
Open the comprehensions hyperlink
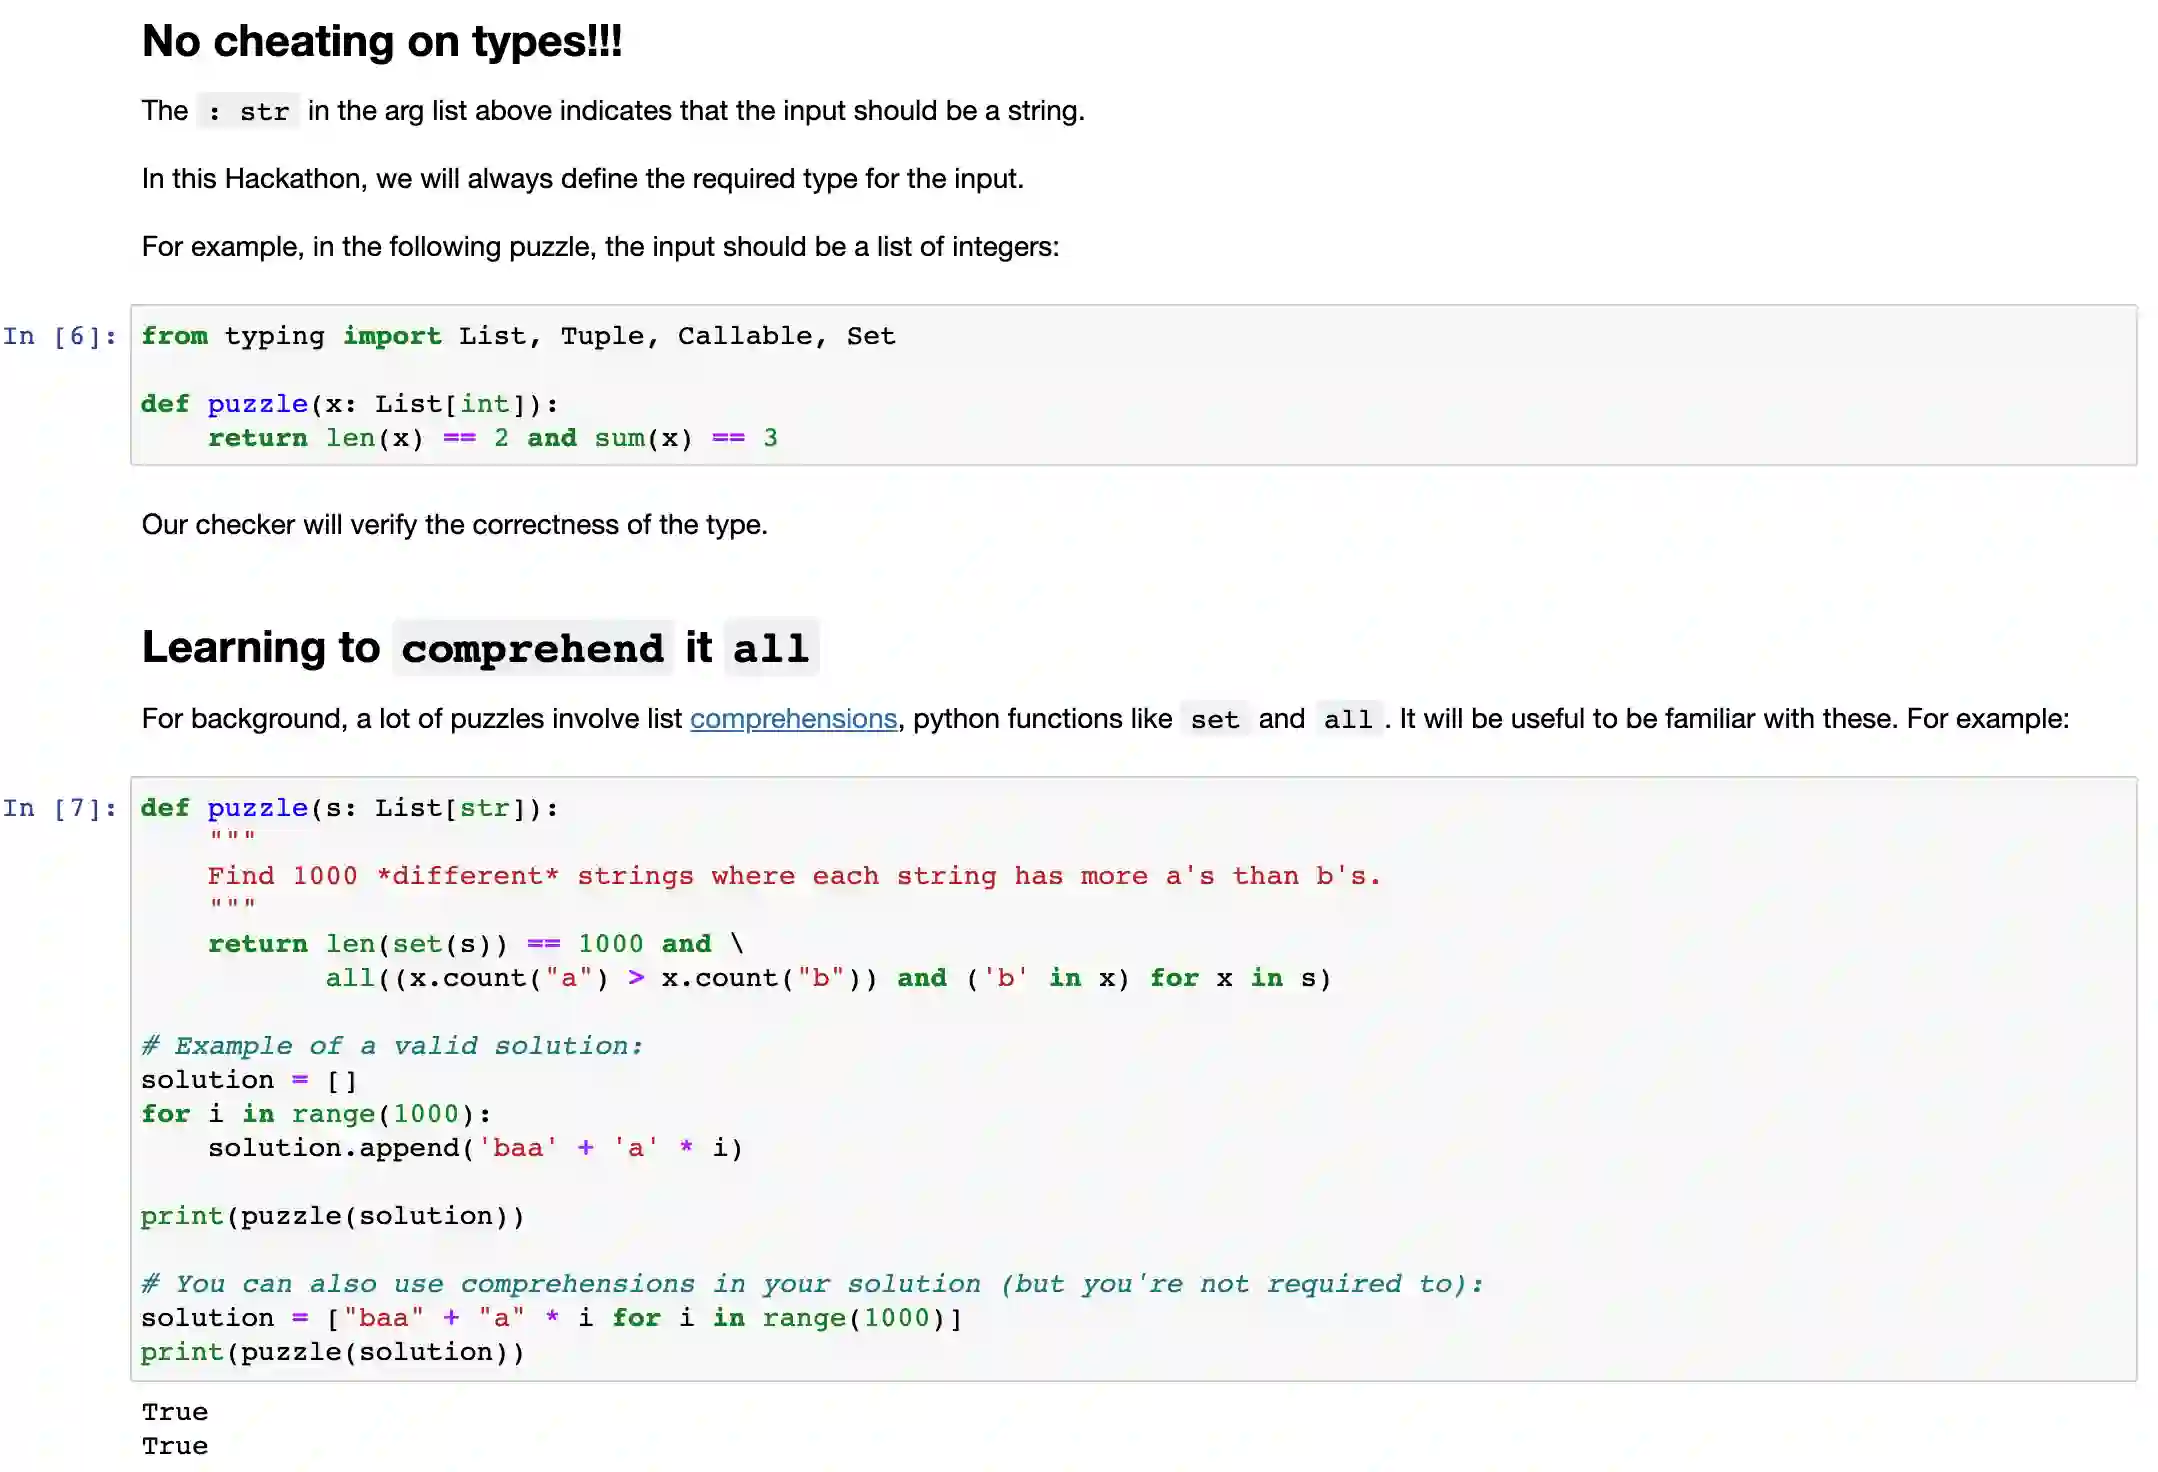[x=792, y=719]
